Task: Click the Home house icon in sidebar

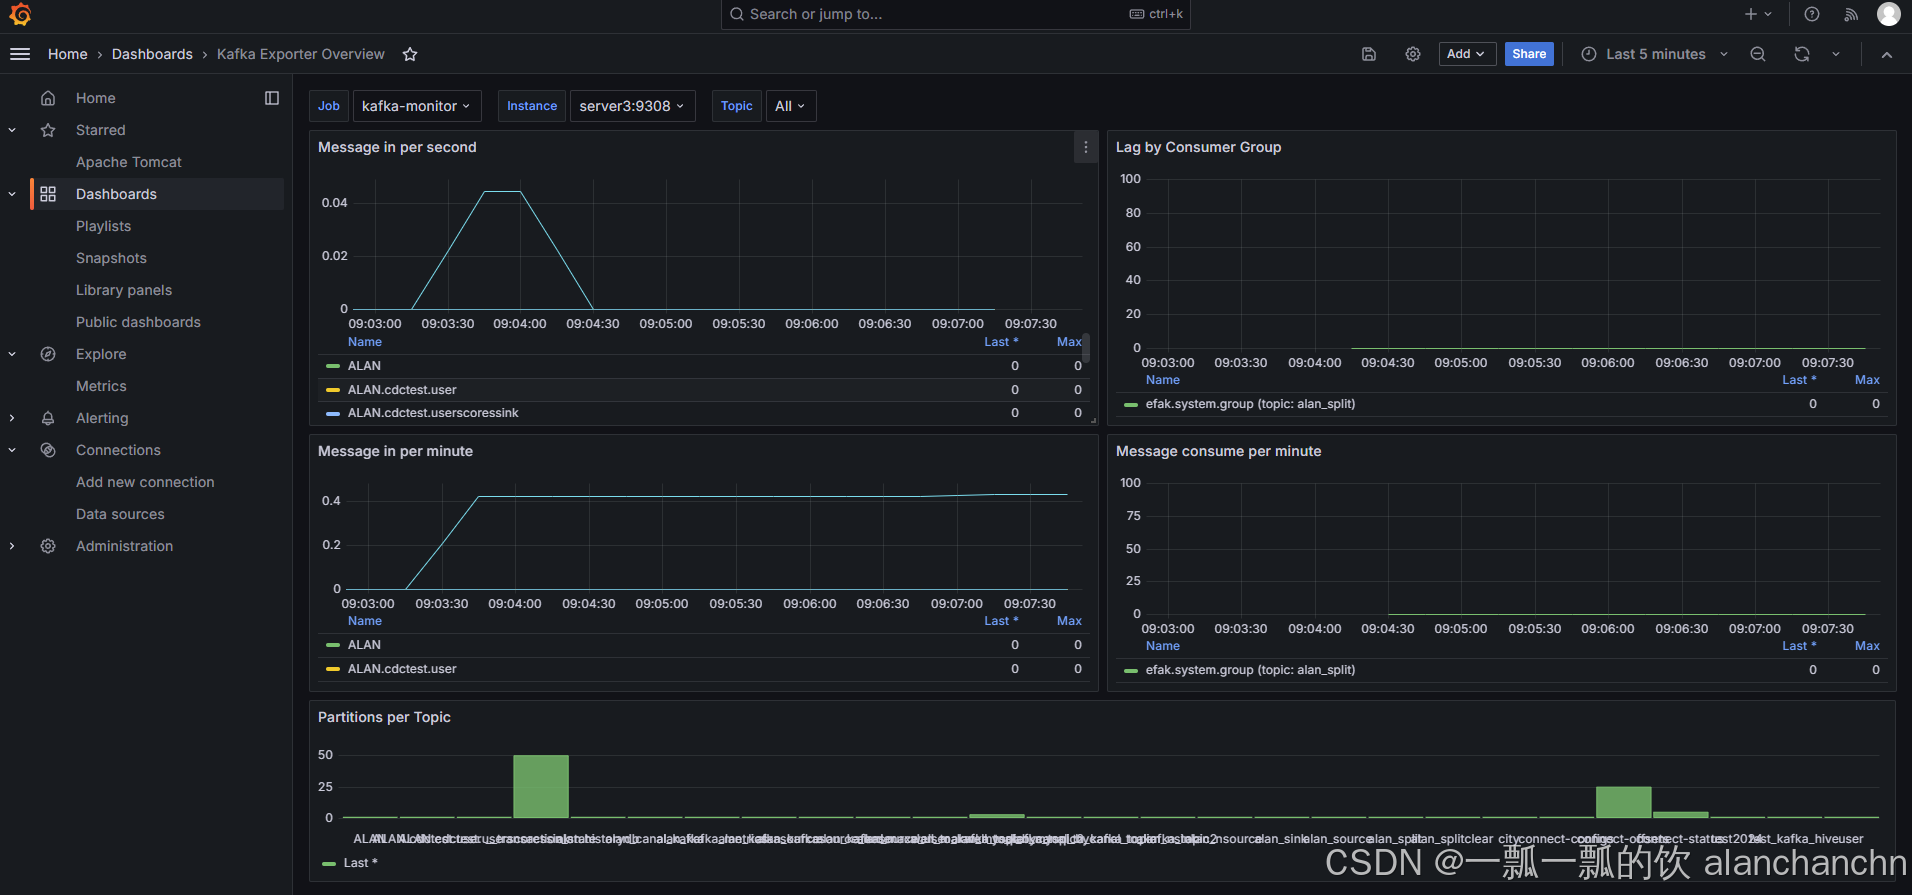Action: pos(48,98)
